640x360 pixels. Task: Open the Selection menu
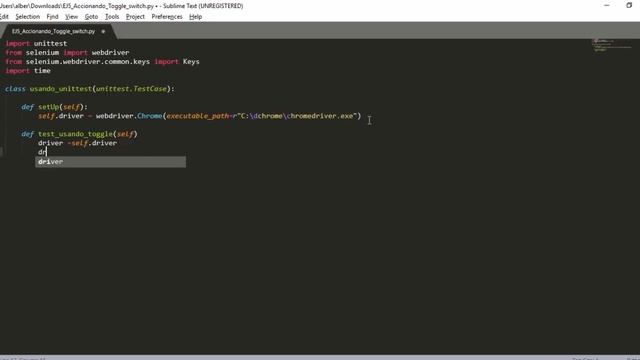click(x=28, y=17)
